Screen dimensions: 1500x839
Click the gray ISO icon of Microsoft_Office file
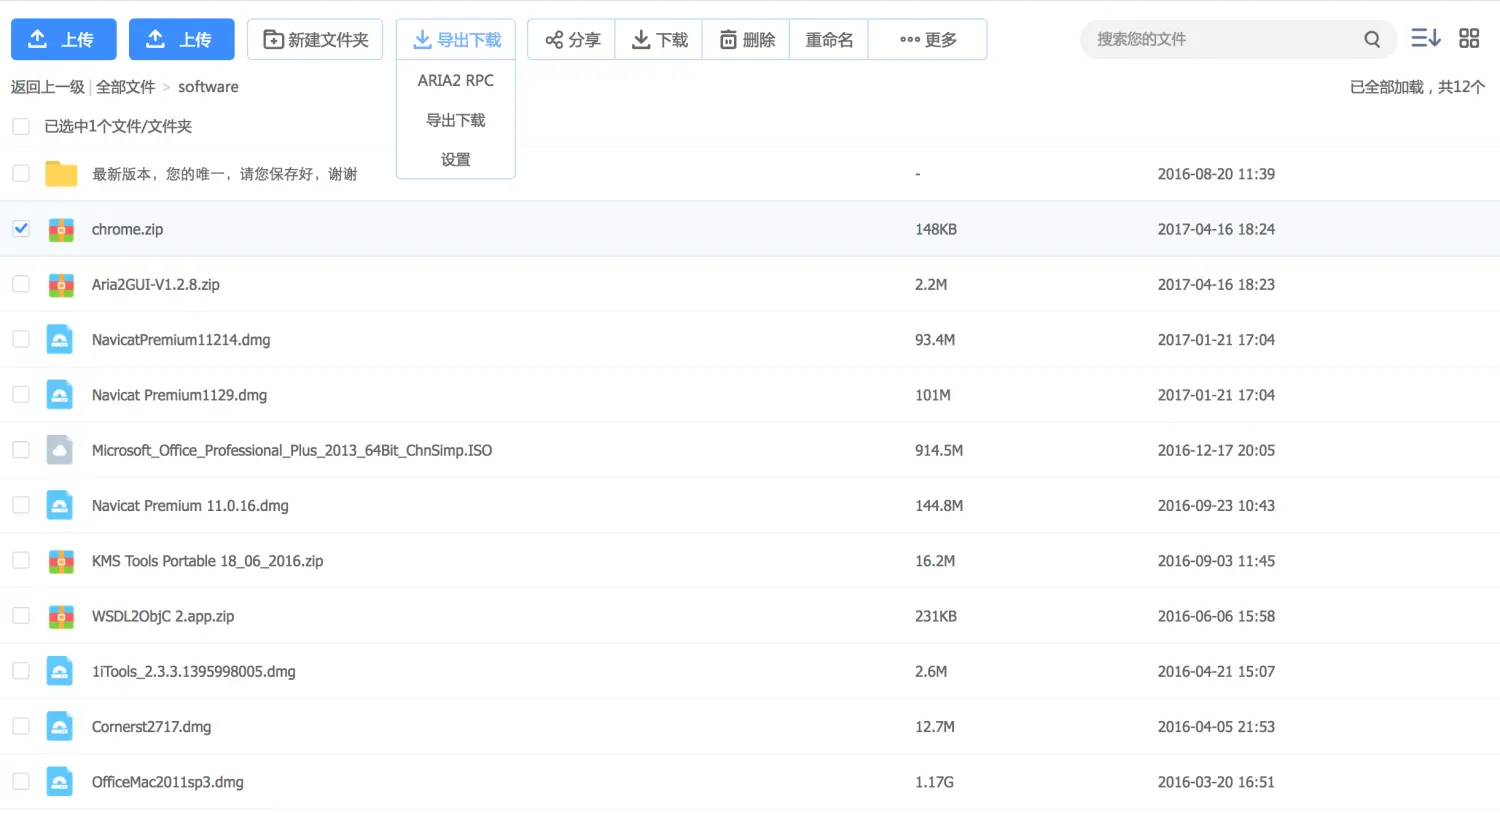pos(60,450)
